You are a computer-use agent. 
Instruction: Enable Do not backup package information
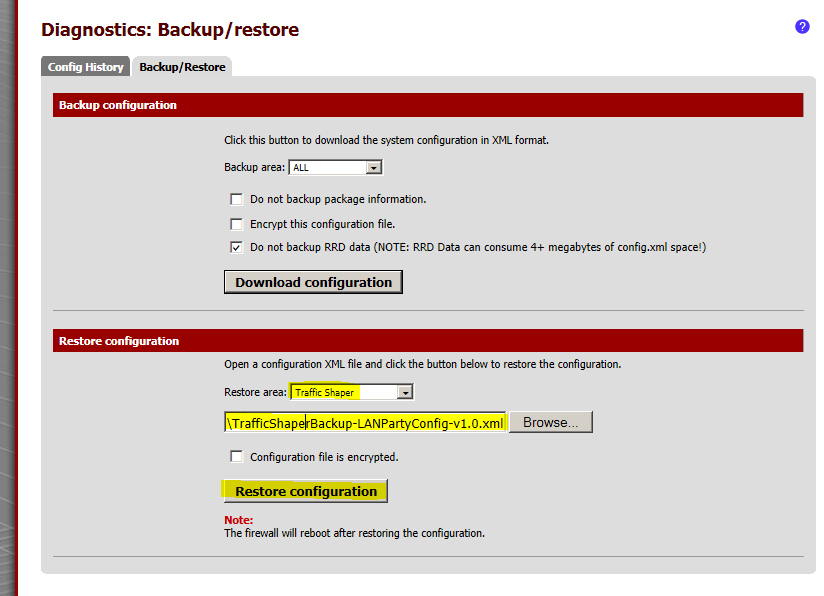237,199
